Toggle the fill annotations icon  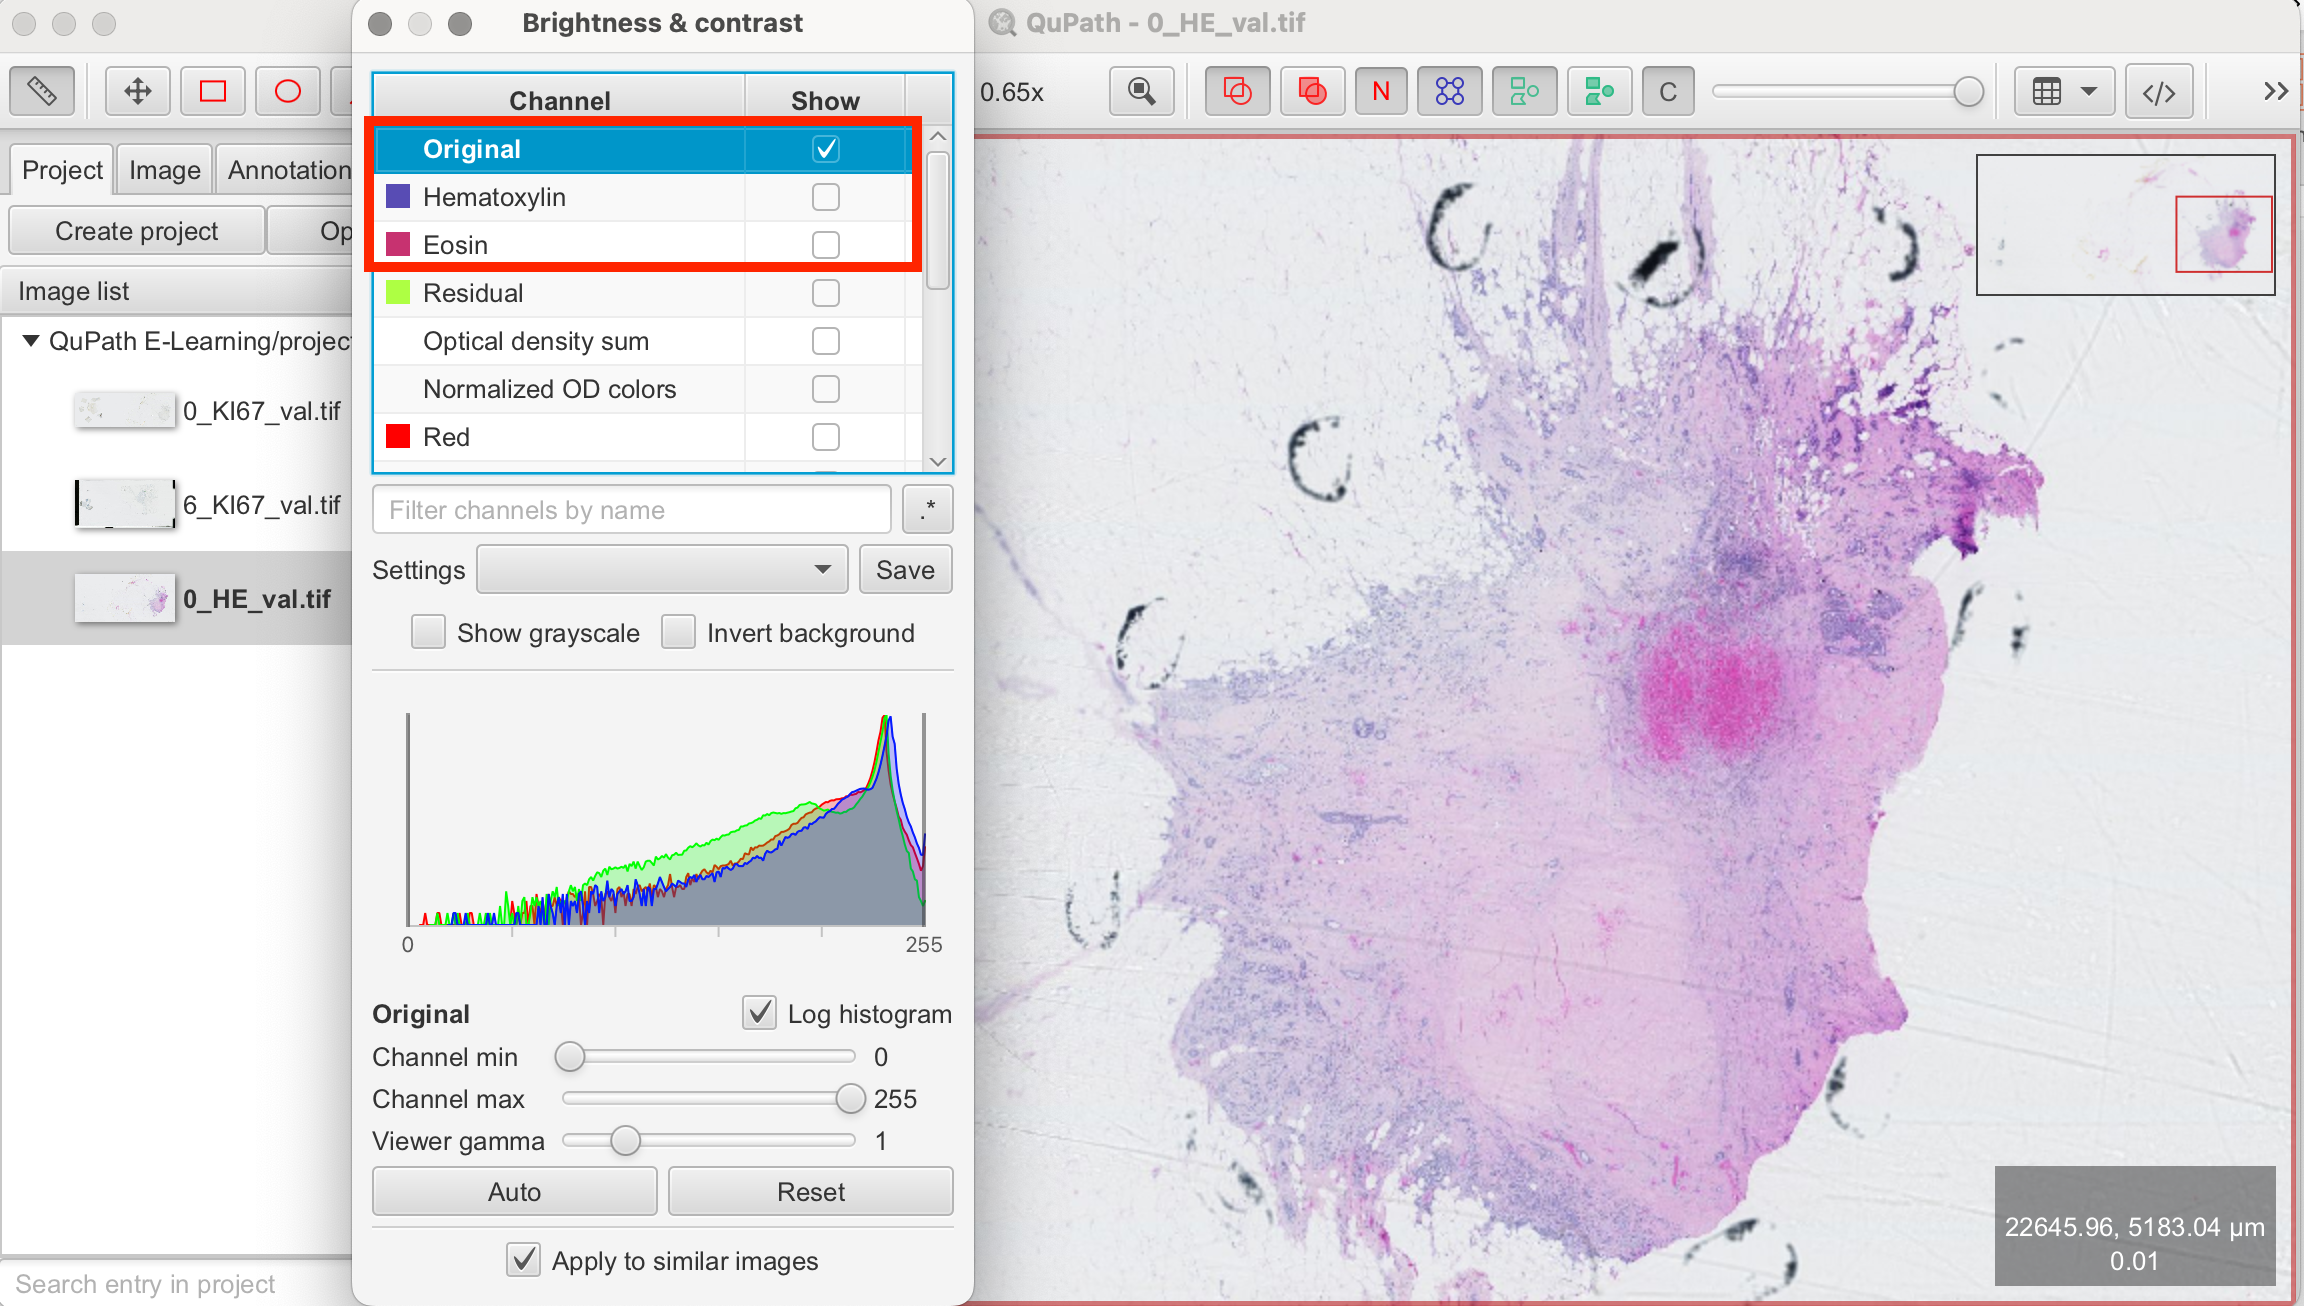1312,92
